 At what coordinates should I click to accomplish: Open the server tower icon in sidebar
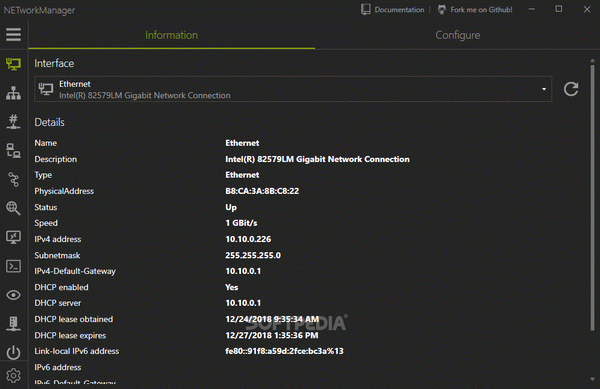tap(13, 324)
